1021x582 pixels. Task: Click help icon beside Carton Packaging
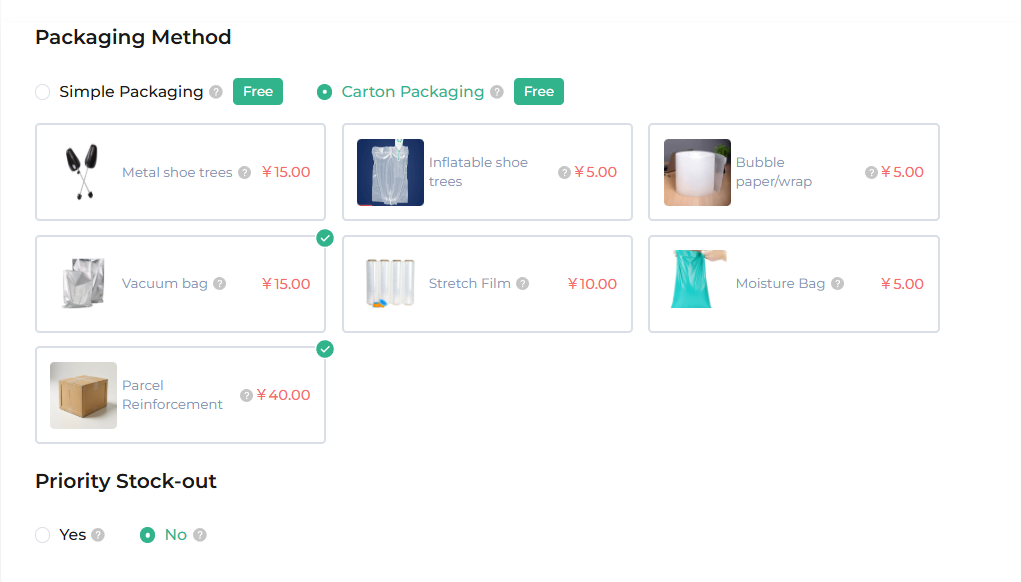coord(497,92)
